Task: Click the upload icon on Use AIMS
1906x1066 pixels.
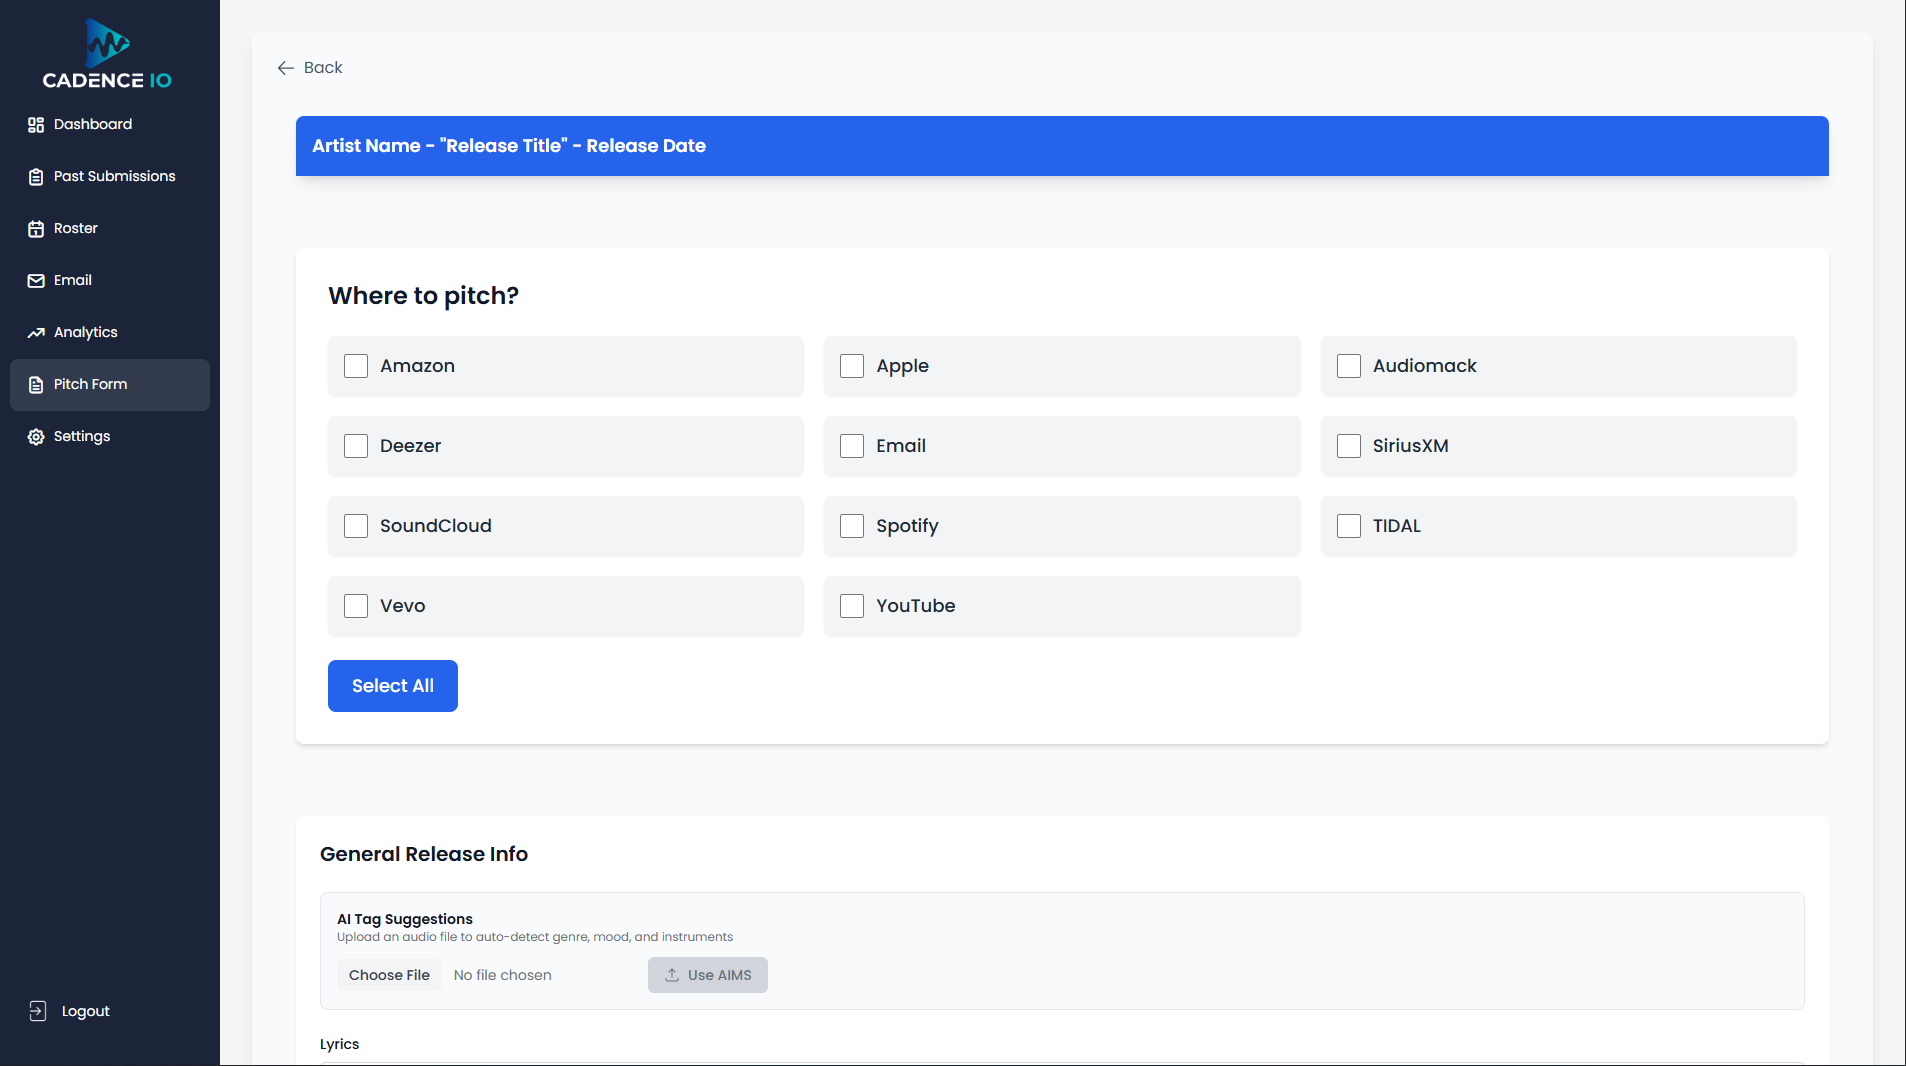Action: coord(672,975)
